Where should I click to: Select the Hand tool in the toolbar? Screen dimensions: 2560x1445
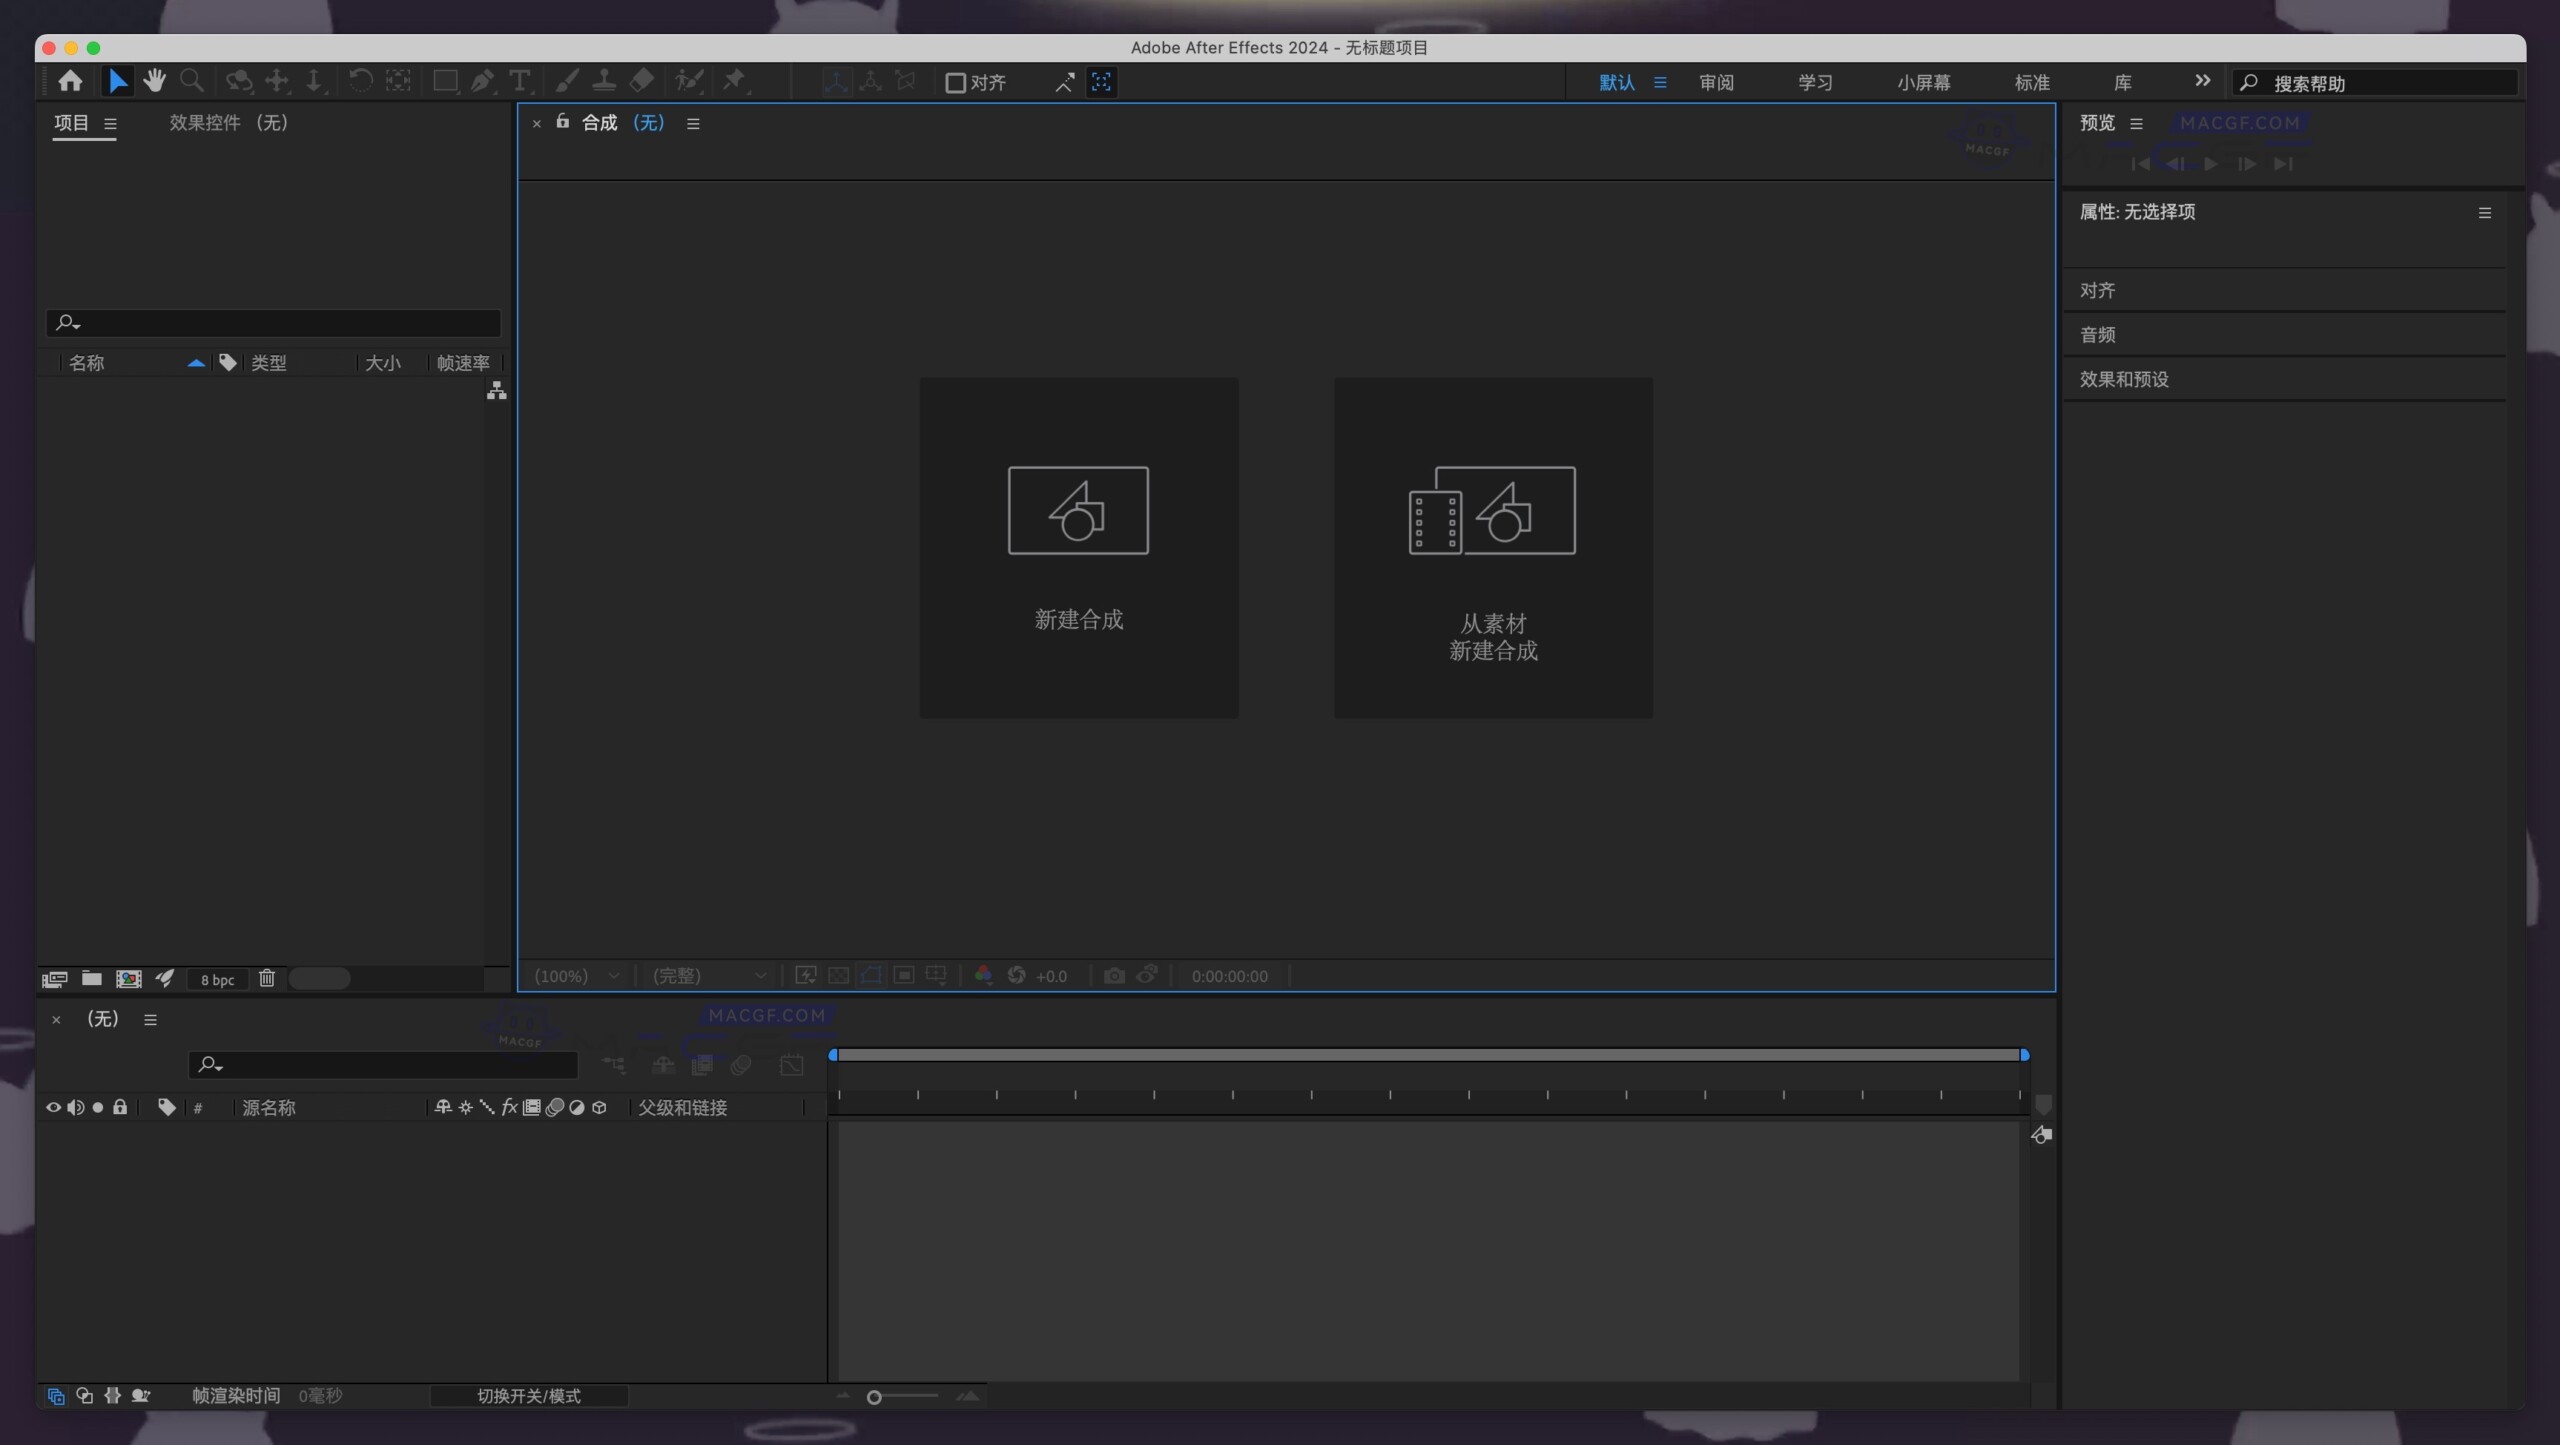155,81
